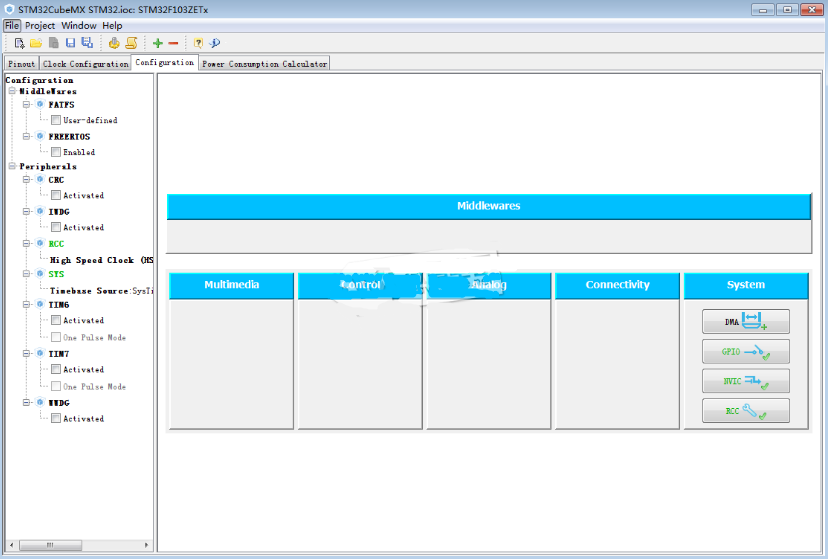This screenshot has height=559, width=828.
Task: Click the Save Project floppy icon
Action: pyautogui.click(x=70, y=43)
